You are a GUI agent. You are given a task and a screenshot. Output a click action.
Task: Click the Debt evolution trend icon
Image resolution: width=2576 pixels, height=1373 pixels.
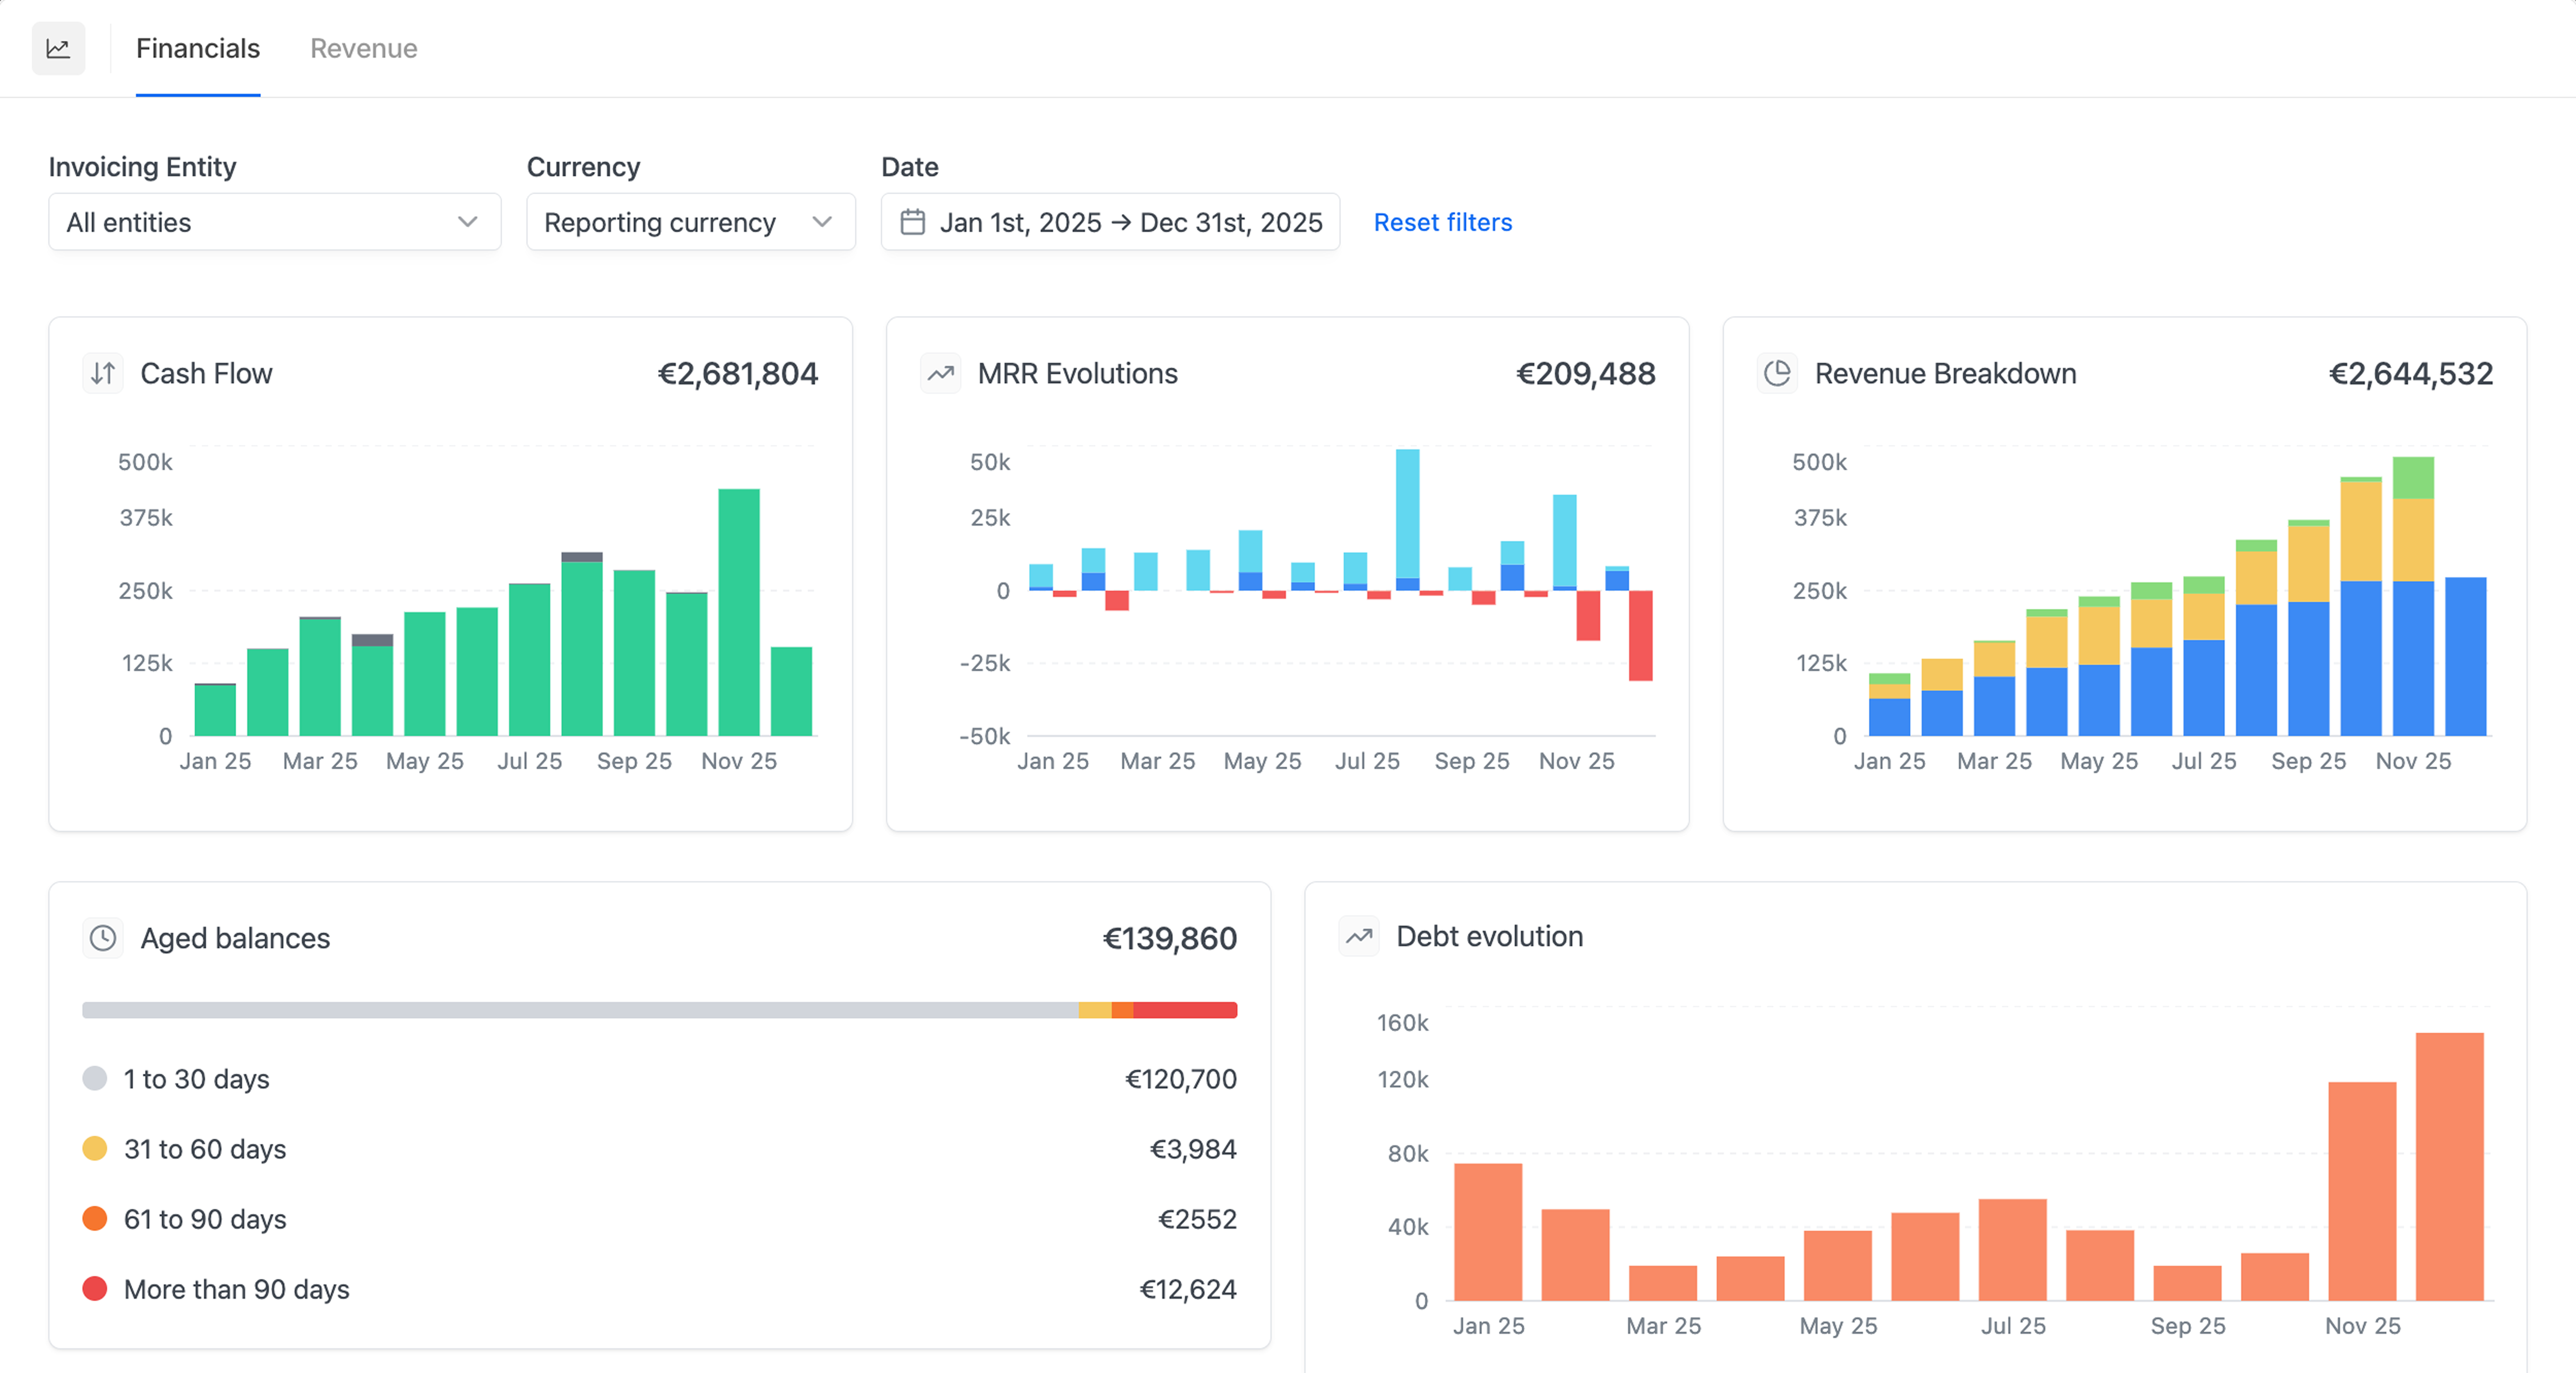[x=1358, y=936]
